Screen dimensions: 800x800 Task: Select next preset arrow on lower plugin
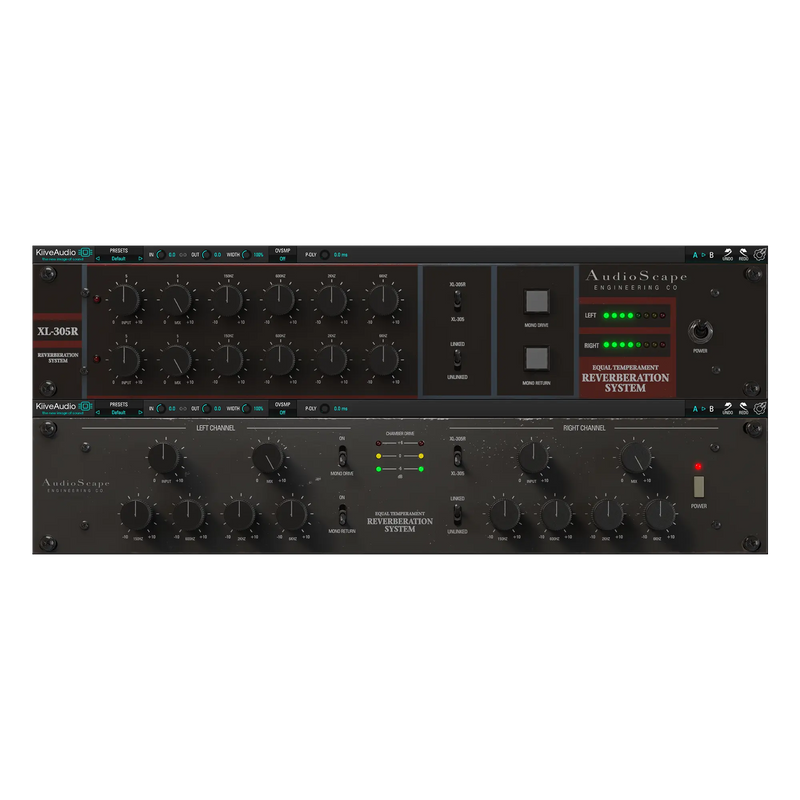tap(140, 413)
